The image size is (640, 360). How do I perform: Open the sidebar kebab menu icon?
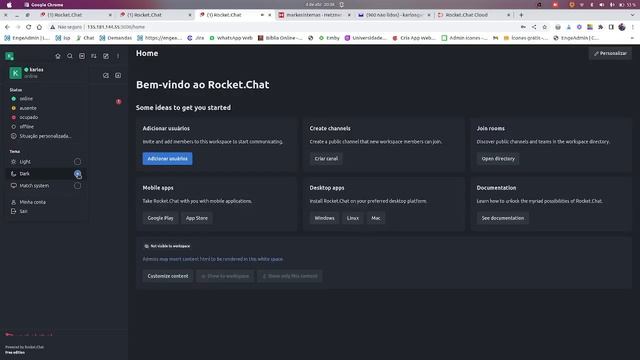[118, 56]
